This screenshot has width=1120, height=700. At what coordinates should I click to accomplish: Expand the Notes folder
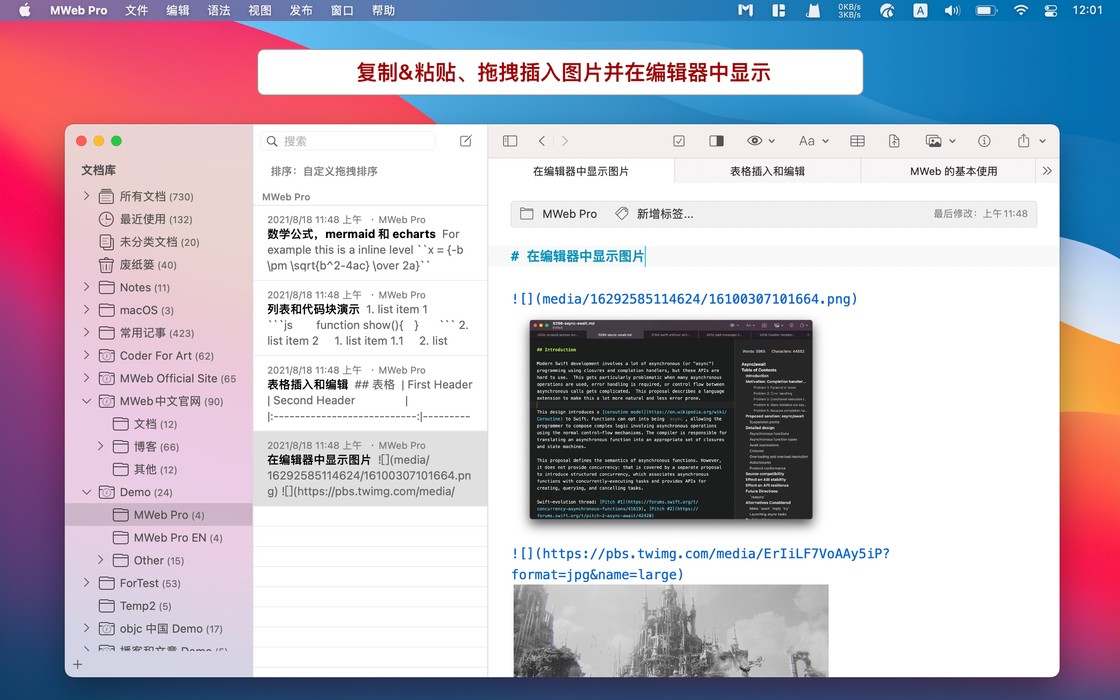pos(86,287)
